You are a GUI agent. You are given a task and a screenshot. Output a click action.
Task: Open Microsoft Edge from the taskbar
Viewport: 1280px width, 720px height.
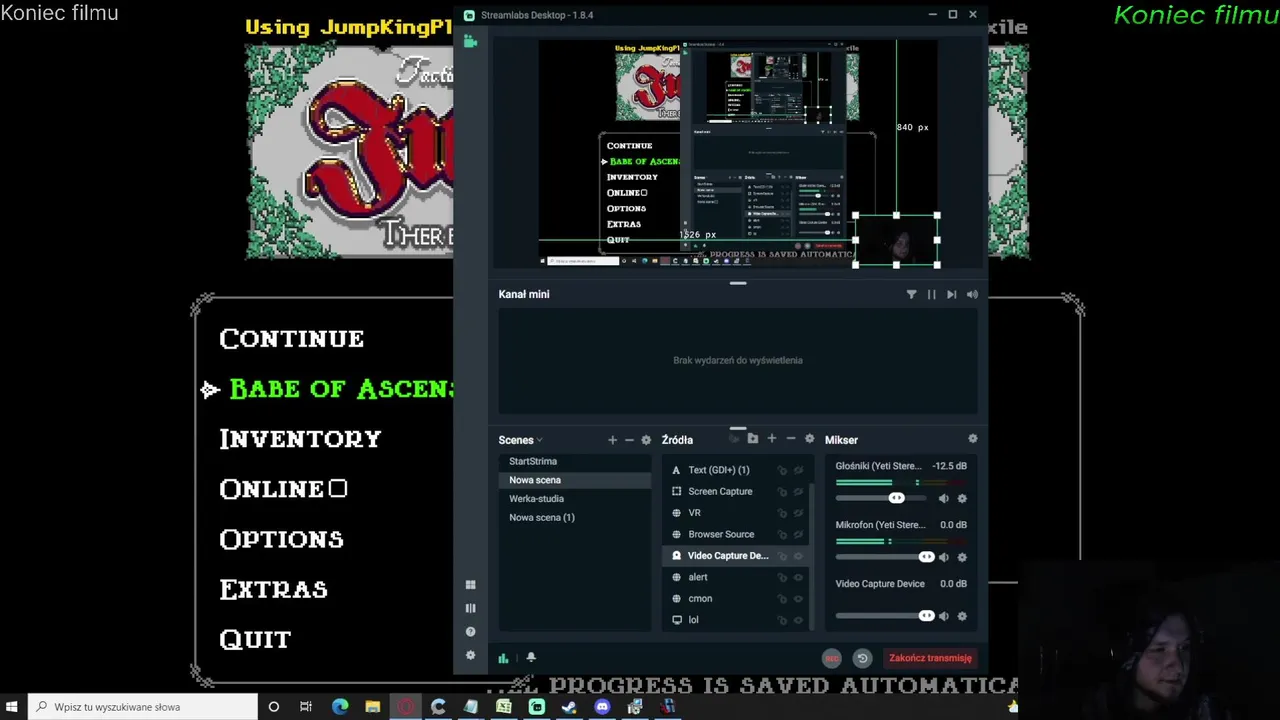tap(340, 707)
